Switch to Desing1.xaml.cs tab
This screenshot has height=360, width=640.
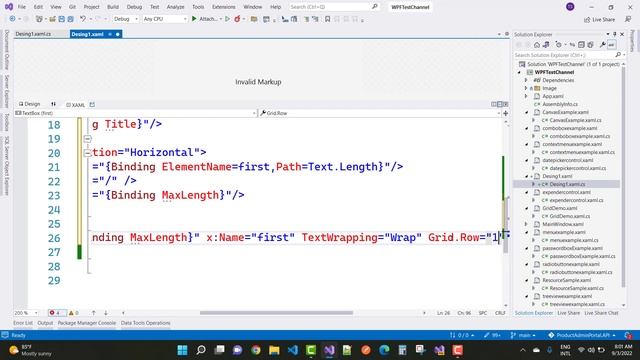33,34
